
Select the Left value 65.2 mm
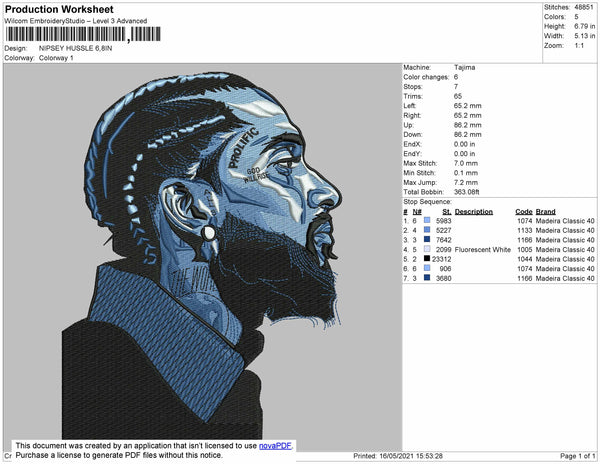[x=468, y=106]
